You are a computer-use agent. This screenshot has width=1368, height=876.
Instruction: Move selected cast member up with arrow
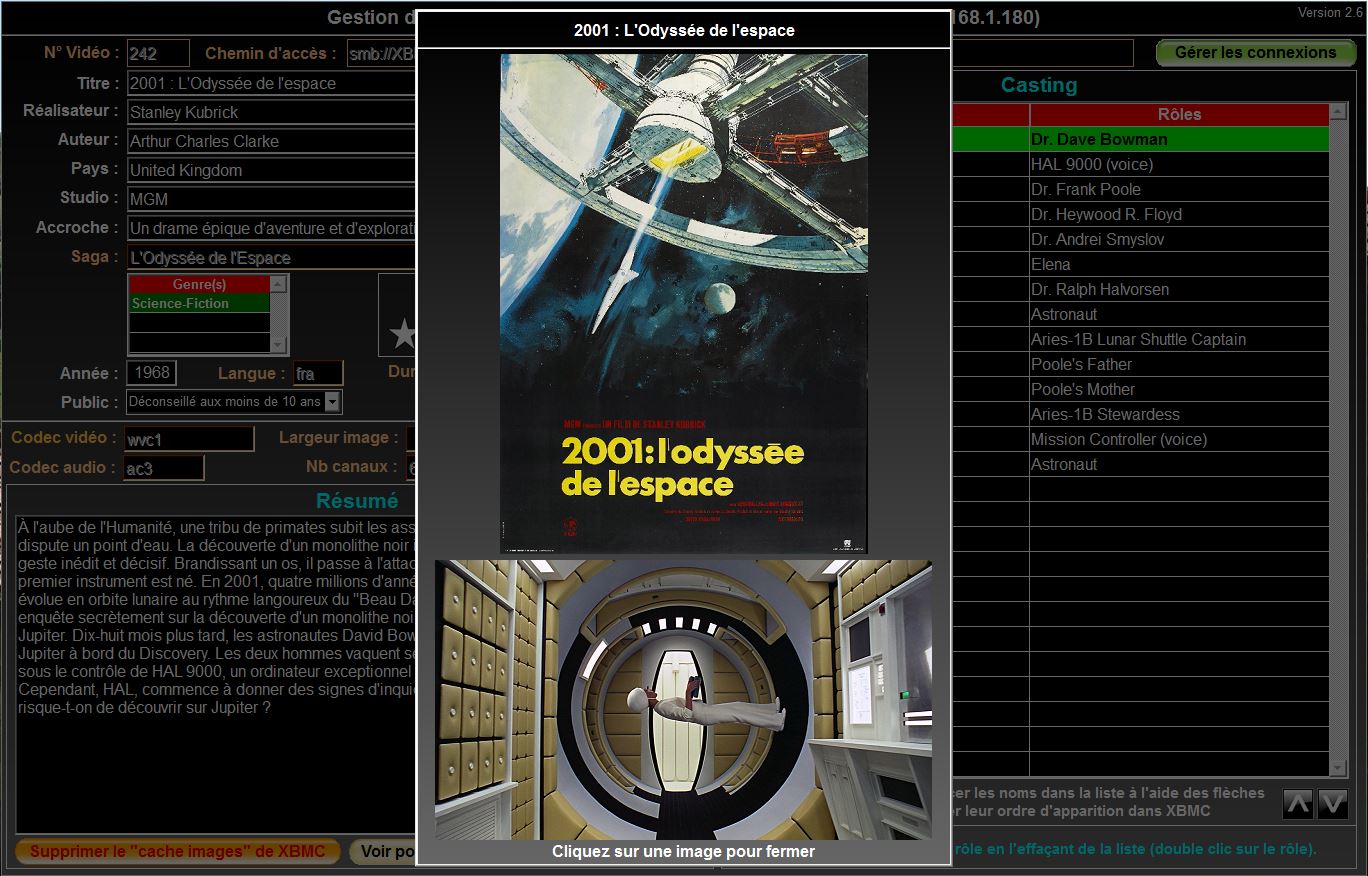point(1298,803)
